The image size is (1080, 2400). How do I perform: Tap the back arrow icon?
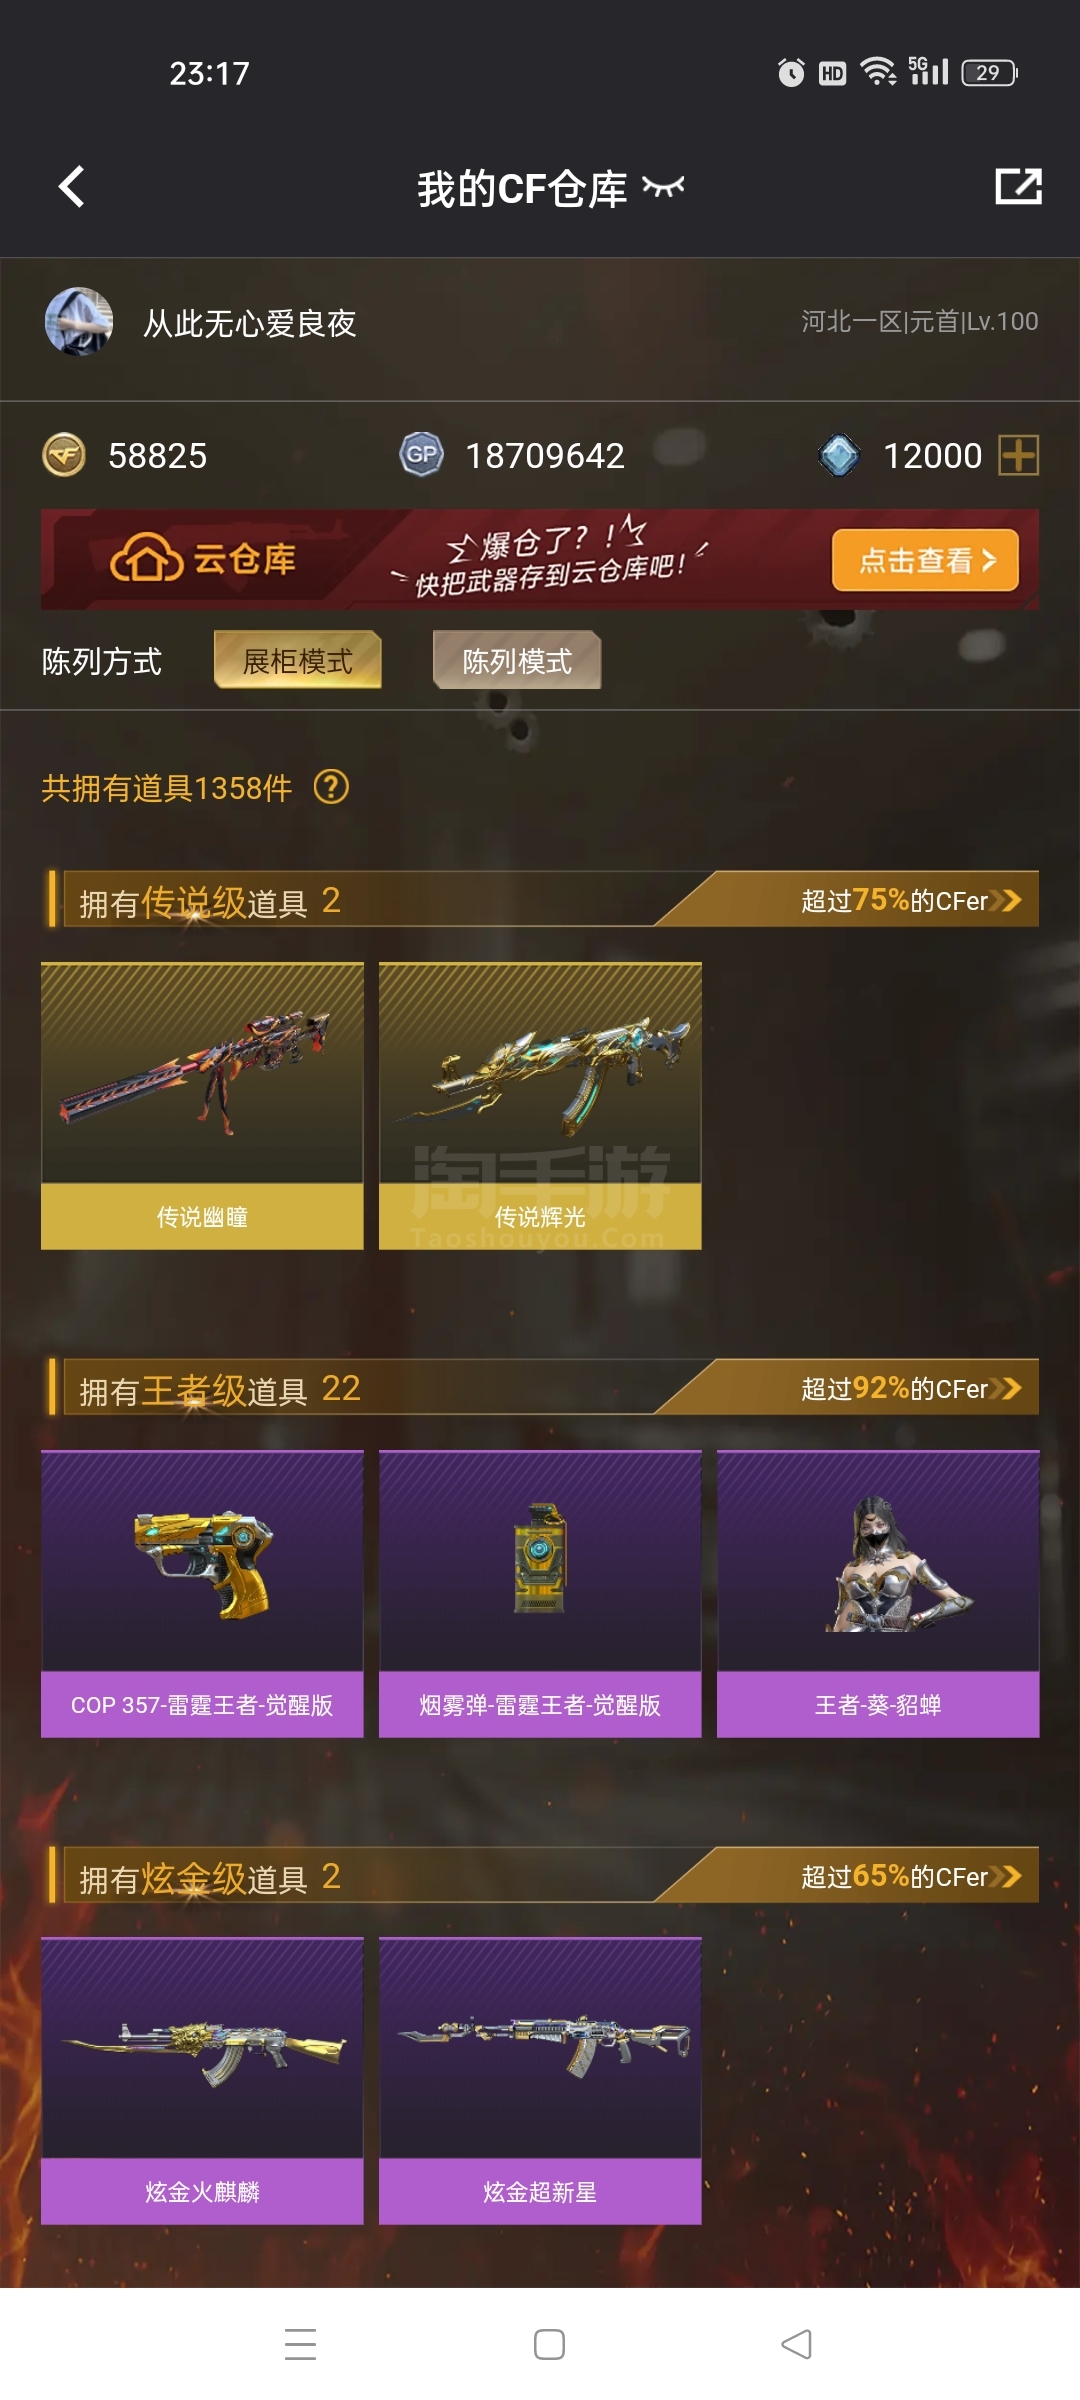click(x=71, y=187)
